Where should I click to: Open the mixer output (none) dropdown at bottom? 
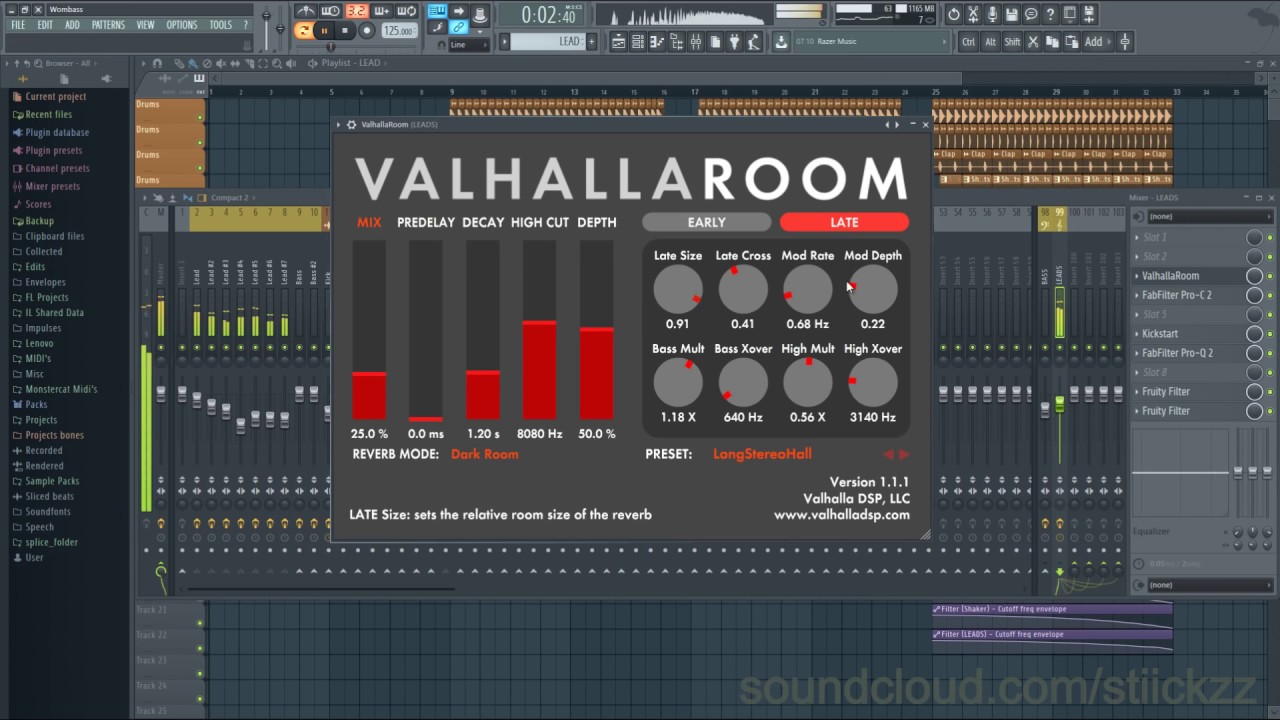(x=1209, y=585)
